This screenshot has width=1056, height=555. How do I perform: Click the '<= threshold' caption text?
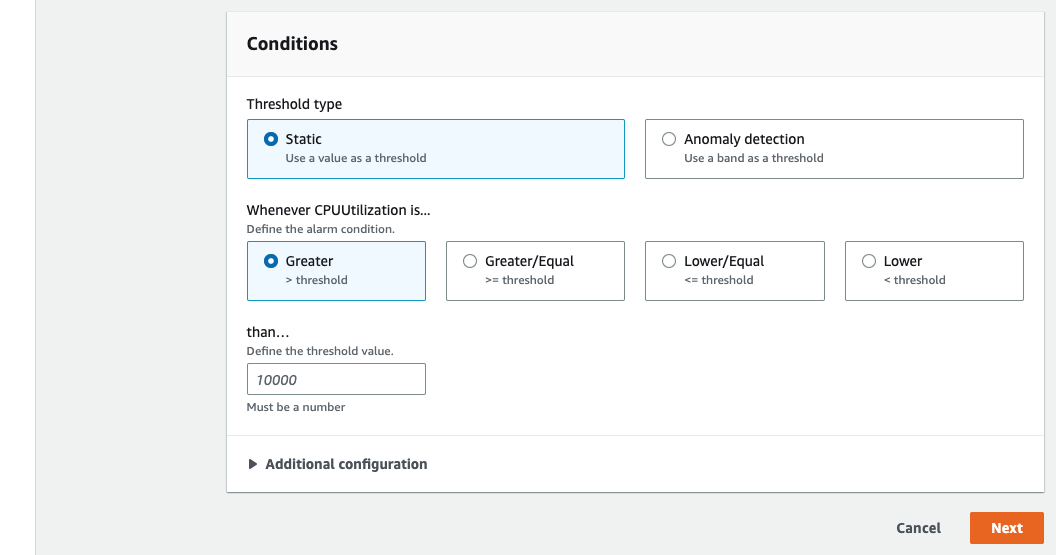(718, 280)
